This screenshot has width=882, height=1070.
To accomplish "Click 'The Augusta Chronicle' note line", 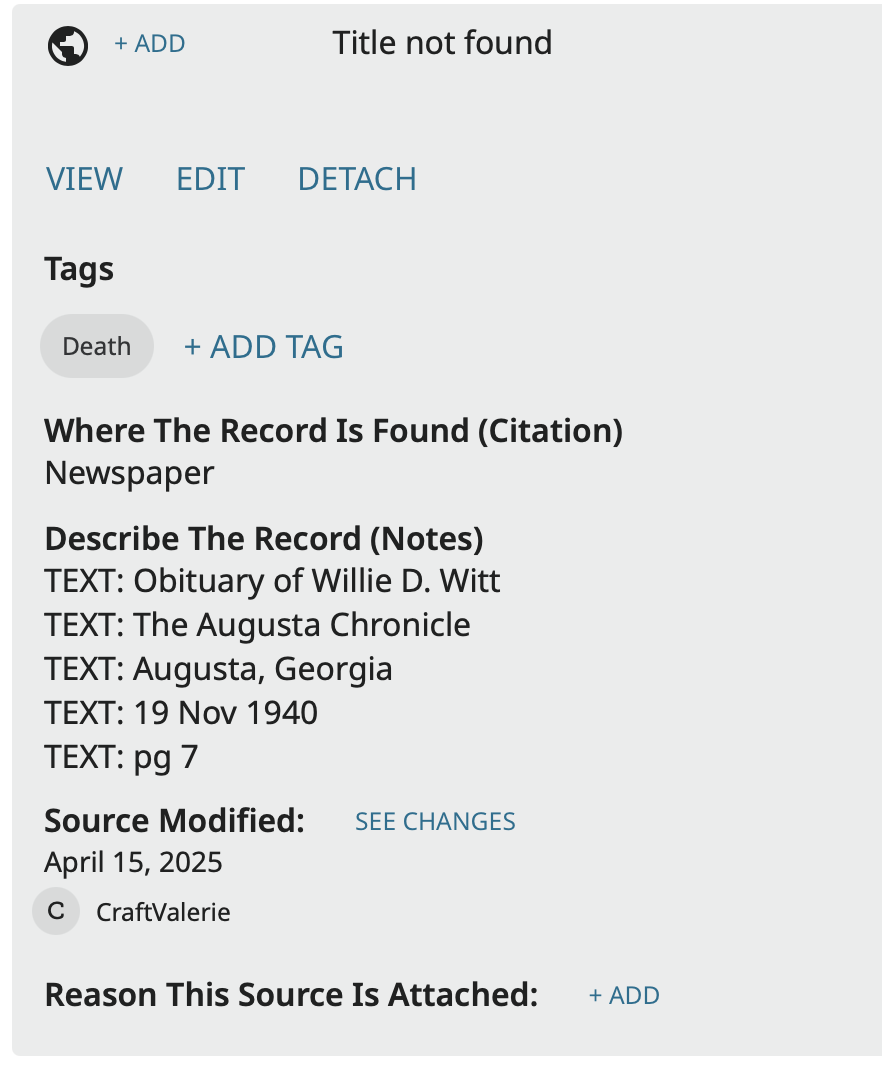I will (257, 625).
